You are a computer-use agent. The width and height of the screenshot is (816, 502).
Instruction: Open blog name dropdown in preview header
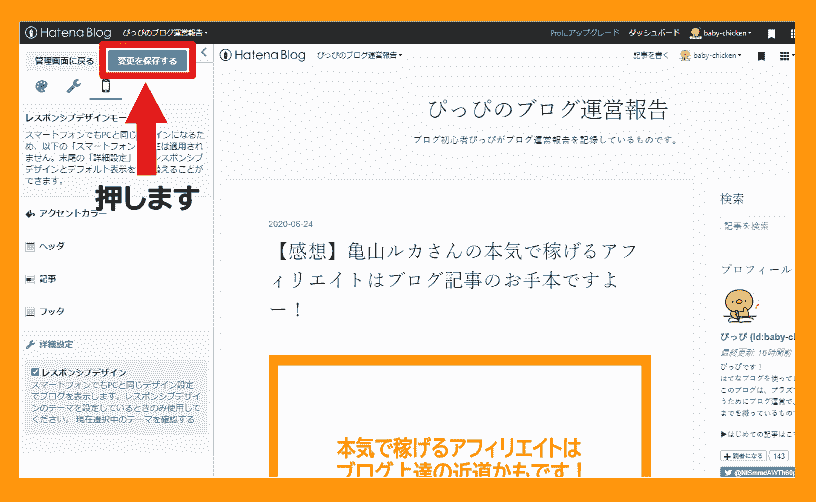pyautogui.click(x=359, y=55)
